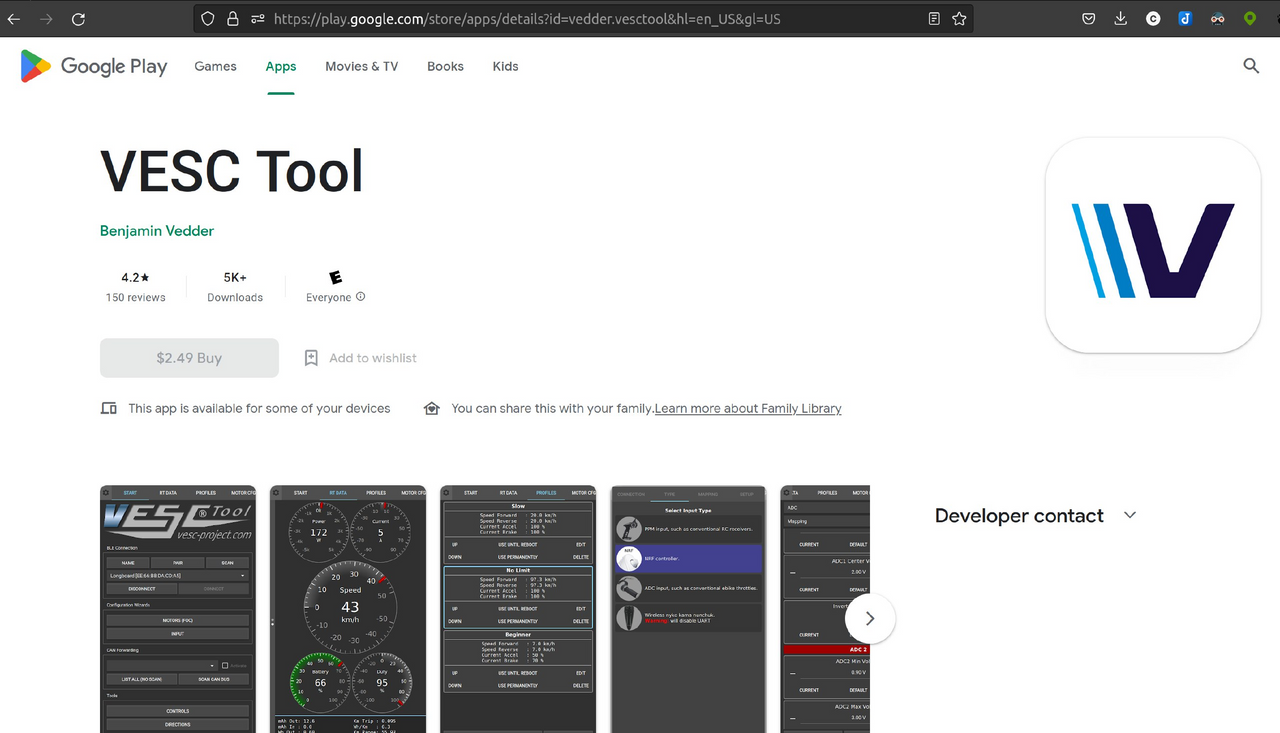Show next screenshots with arrow

[x=870, y=619]
